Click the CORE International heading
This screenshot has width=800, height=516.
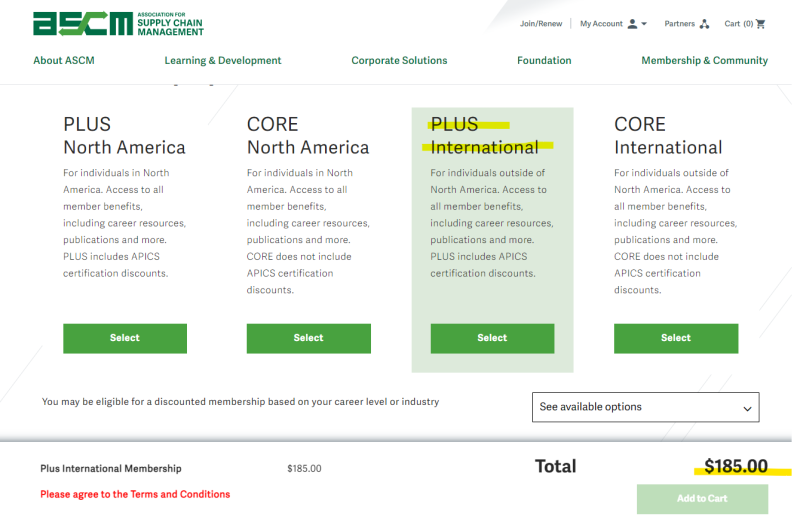(668, 136)
